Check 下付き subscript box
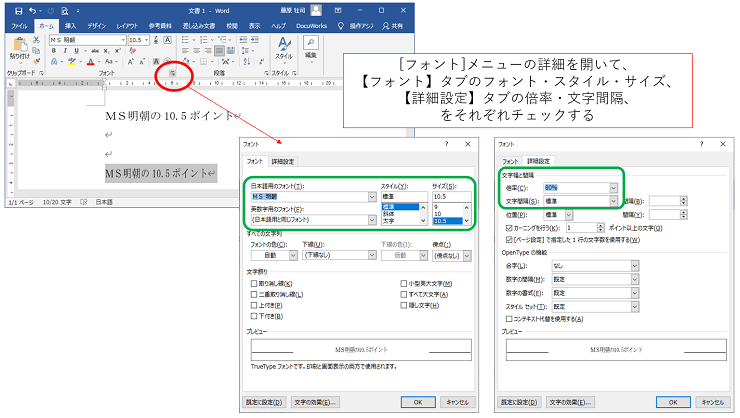The width and height of the screenshot is (740, 418). [x=254, y=316]
